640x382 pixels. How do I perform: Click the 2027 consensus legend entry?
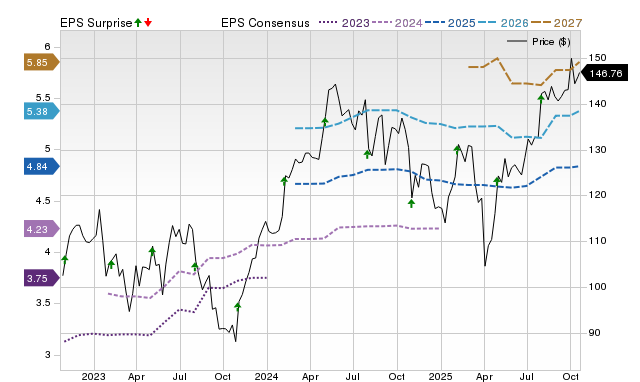pyautogui.click(x=556, y=23)
